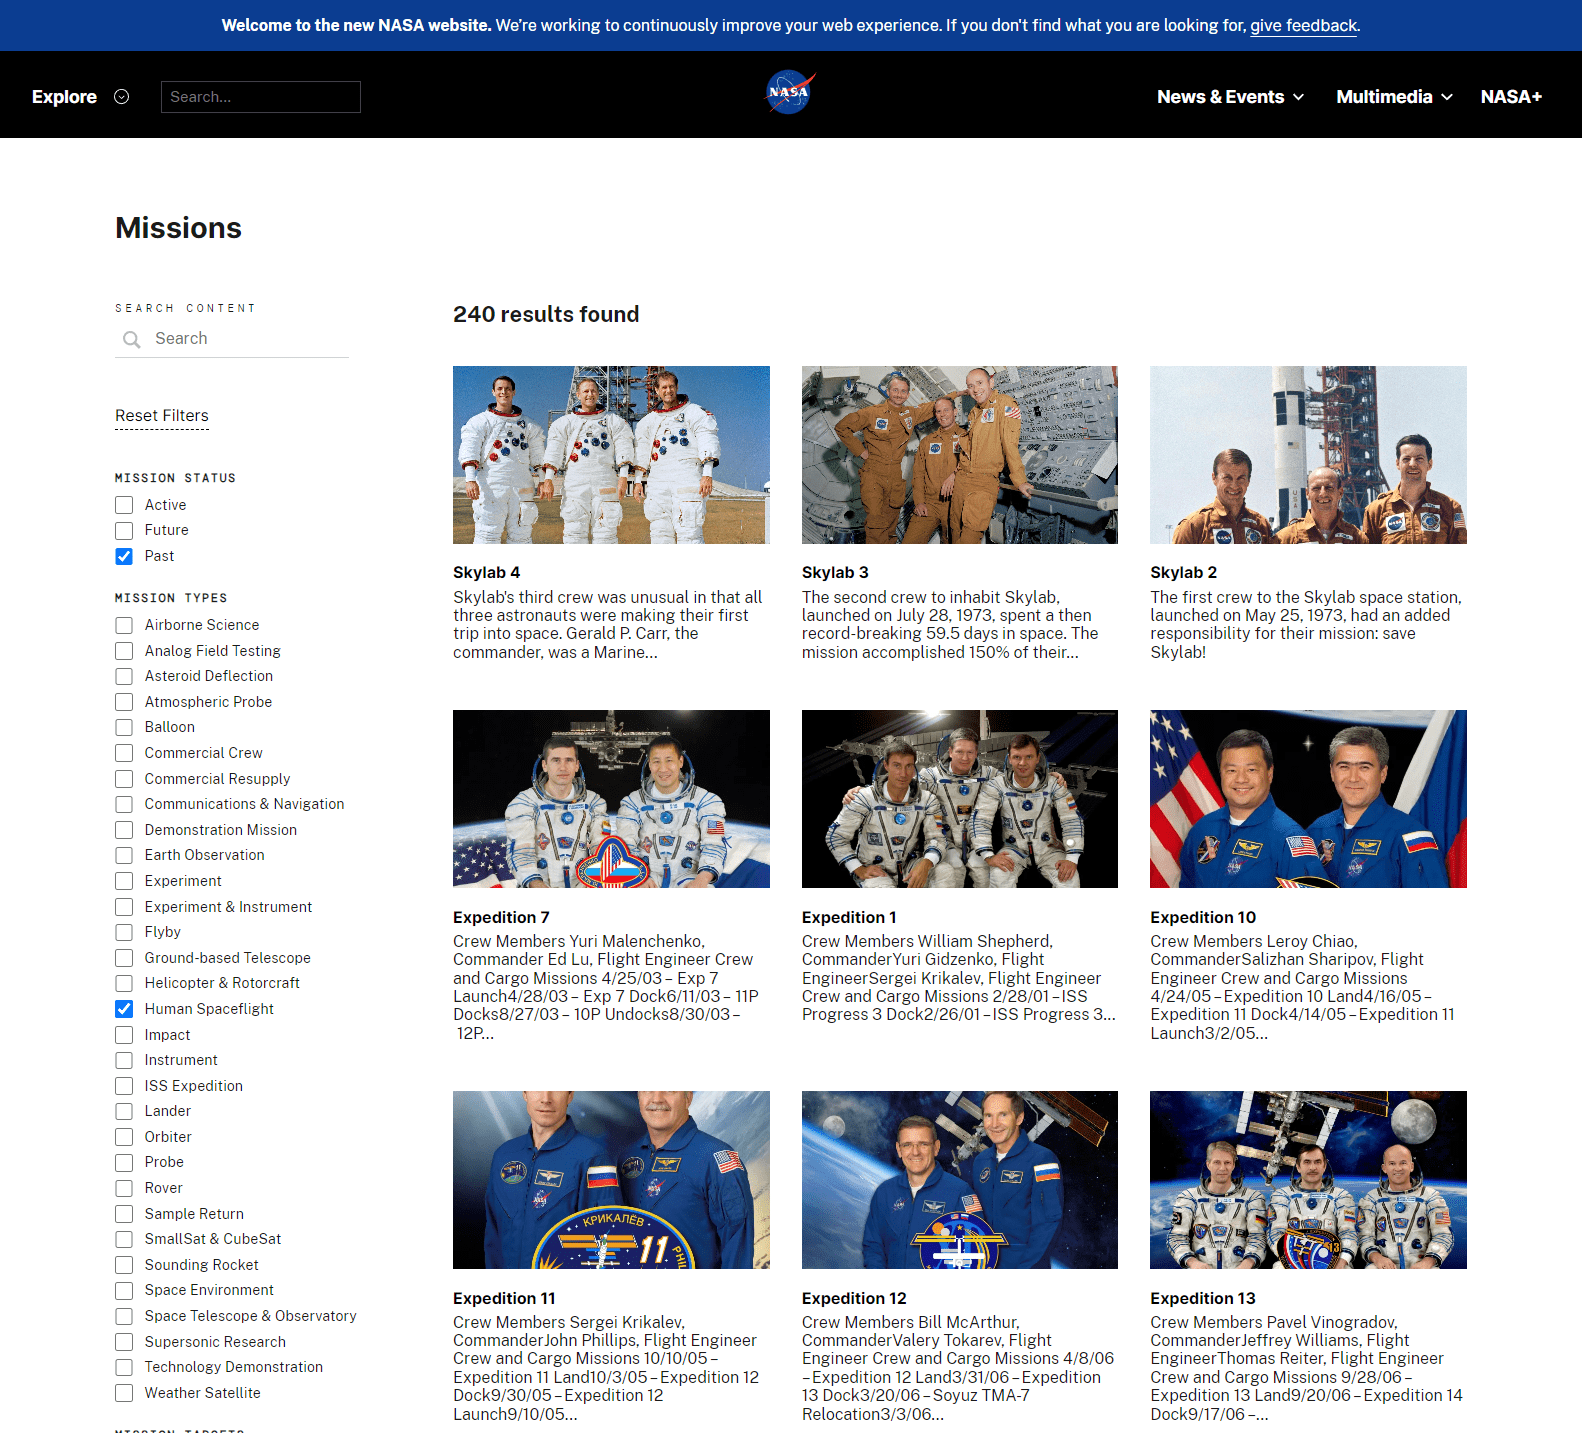Open the Skylab 3 title link

tap(835, 573)
